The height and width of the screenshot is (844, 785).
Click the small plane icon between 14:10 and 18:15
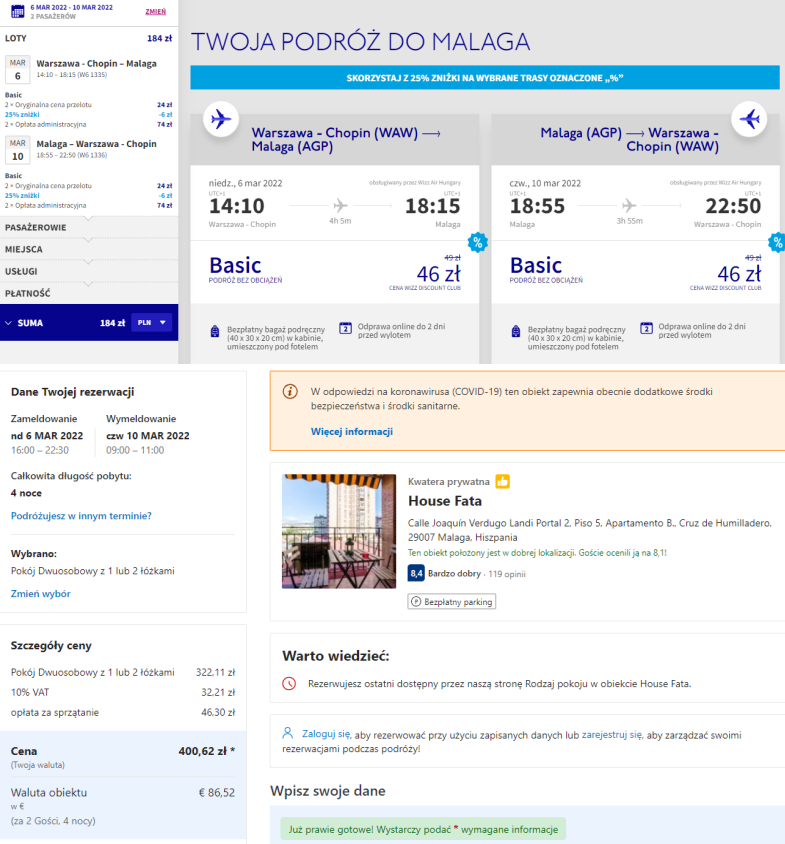point(340,205)
